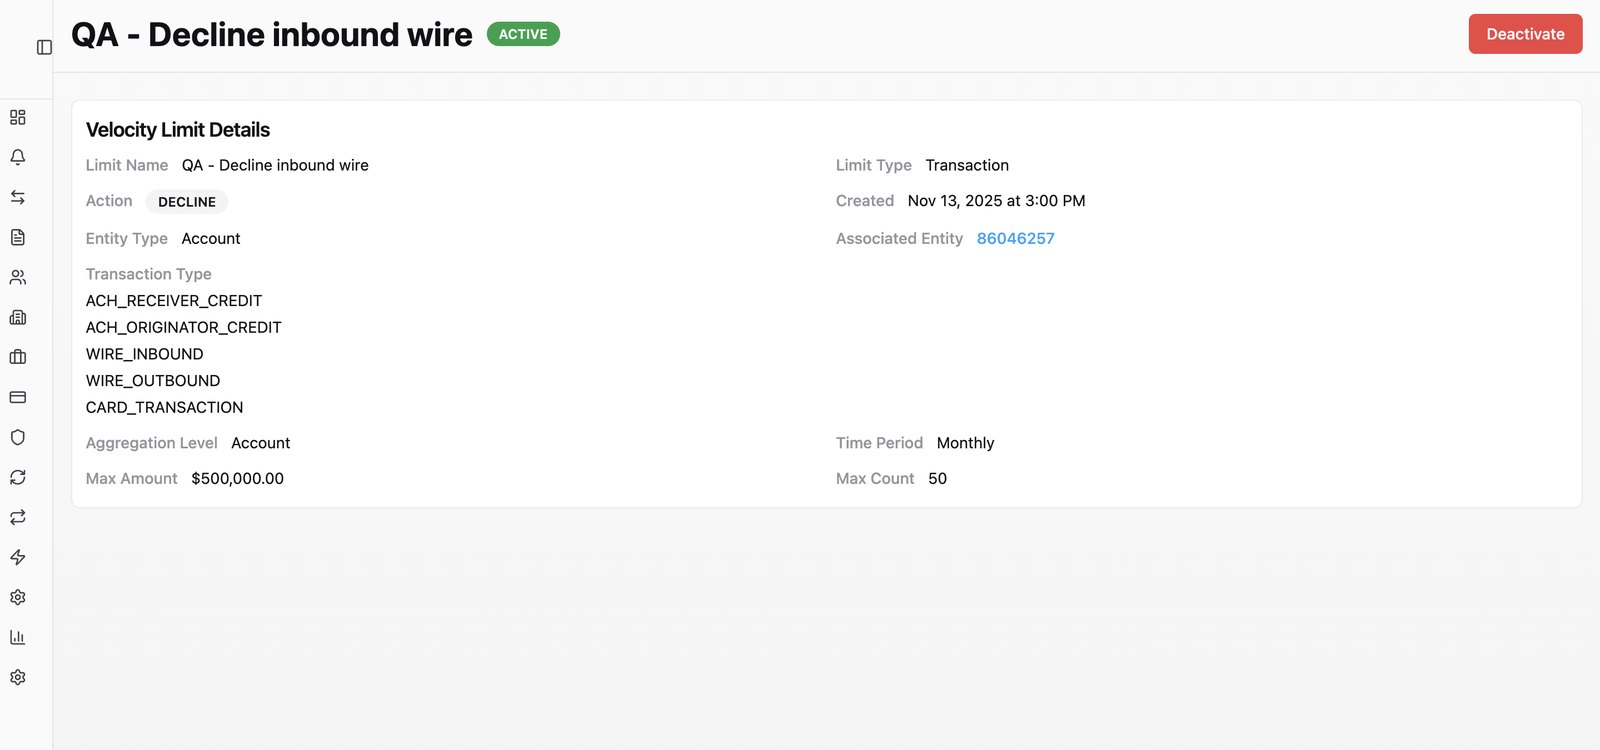Screen dimensions: 1600x750
Task: Open the bar chart reports sidebar icon
Action: coord(18,637)
